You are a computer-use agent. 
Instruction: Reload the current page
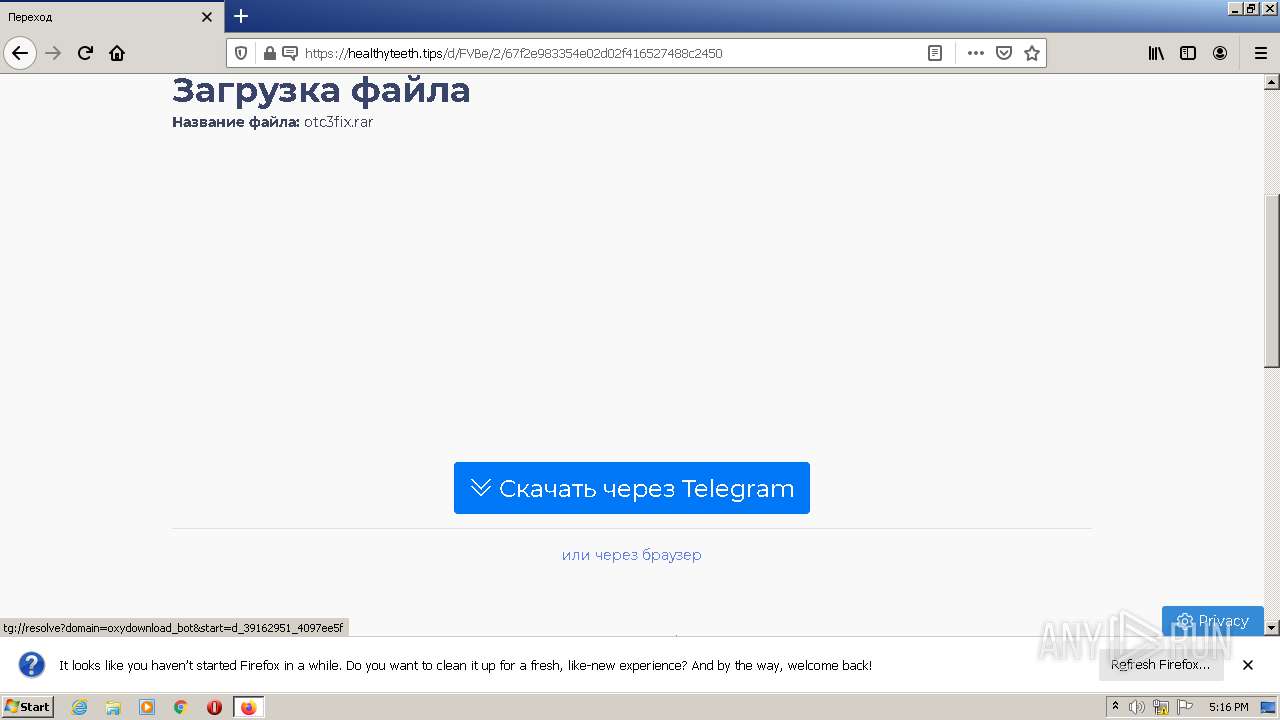point(85,53)
